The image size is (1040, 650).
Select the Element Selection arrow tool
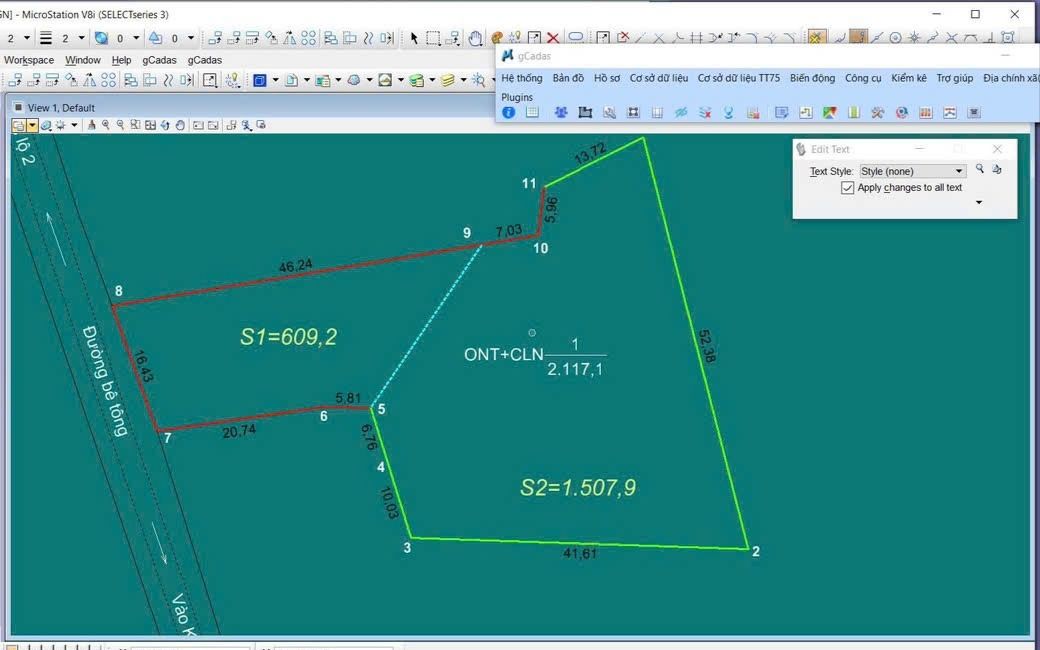[x=414, y=38]
